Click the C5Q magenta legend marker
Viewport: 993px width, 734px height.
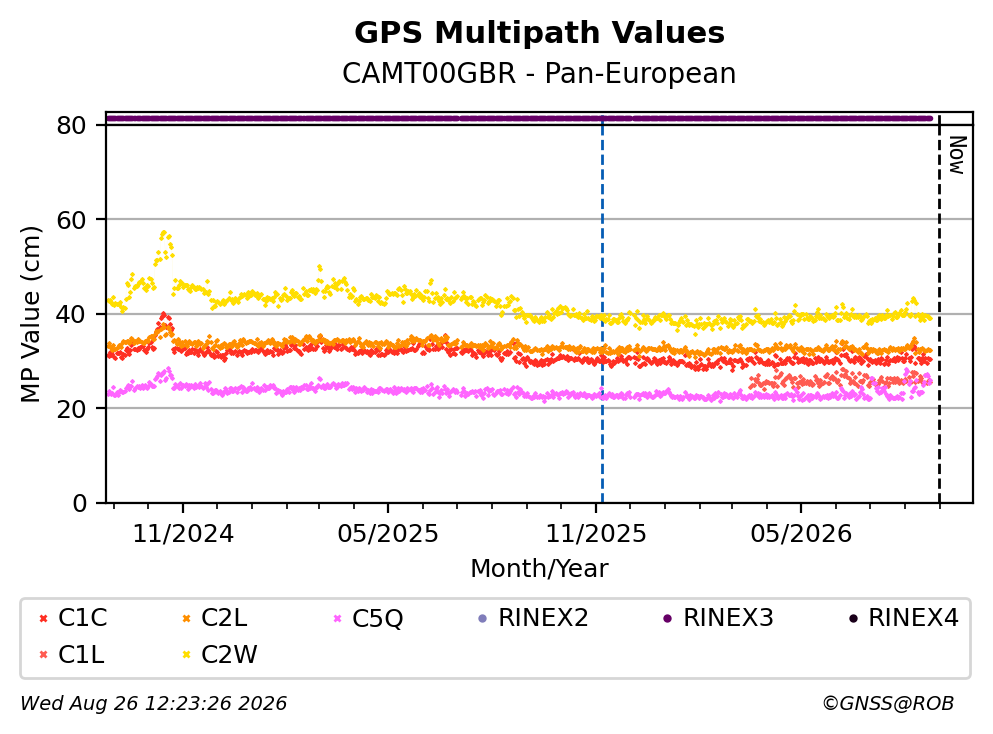(338, 618)
